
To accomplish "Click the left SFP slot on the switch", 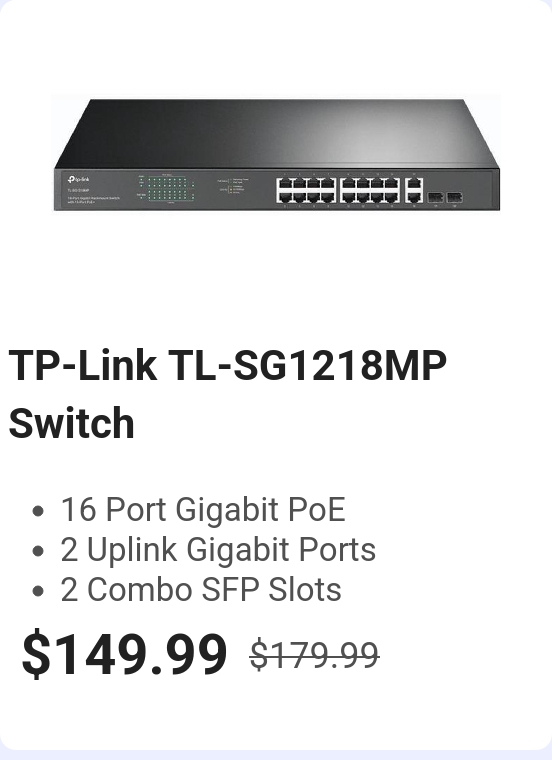I will (435, 197).
